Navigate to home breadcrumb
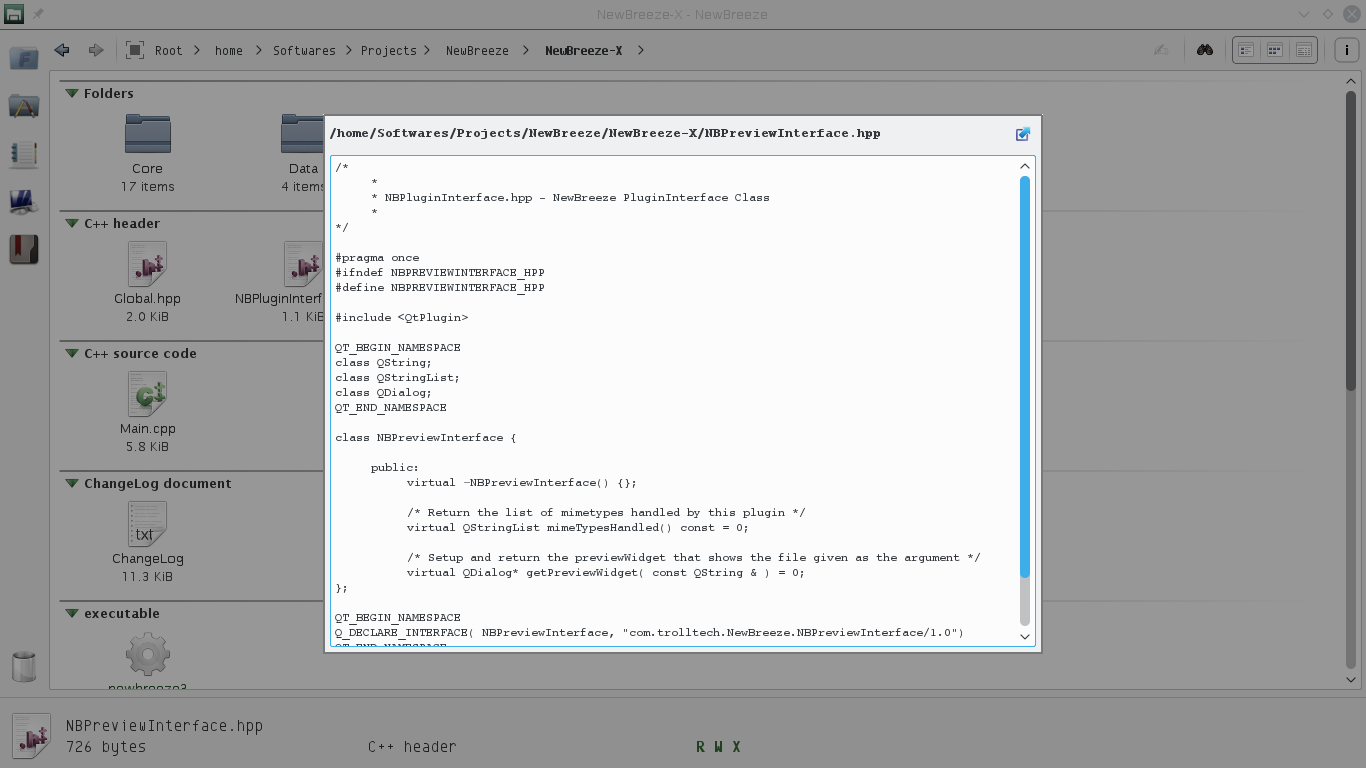The width and height of the screenshot is (1366, 768). (229, 50)
